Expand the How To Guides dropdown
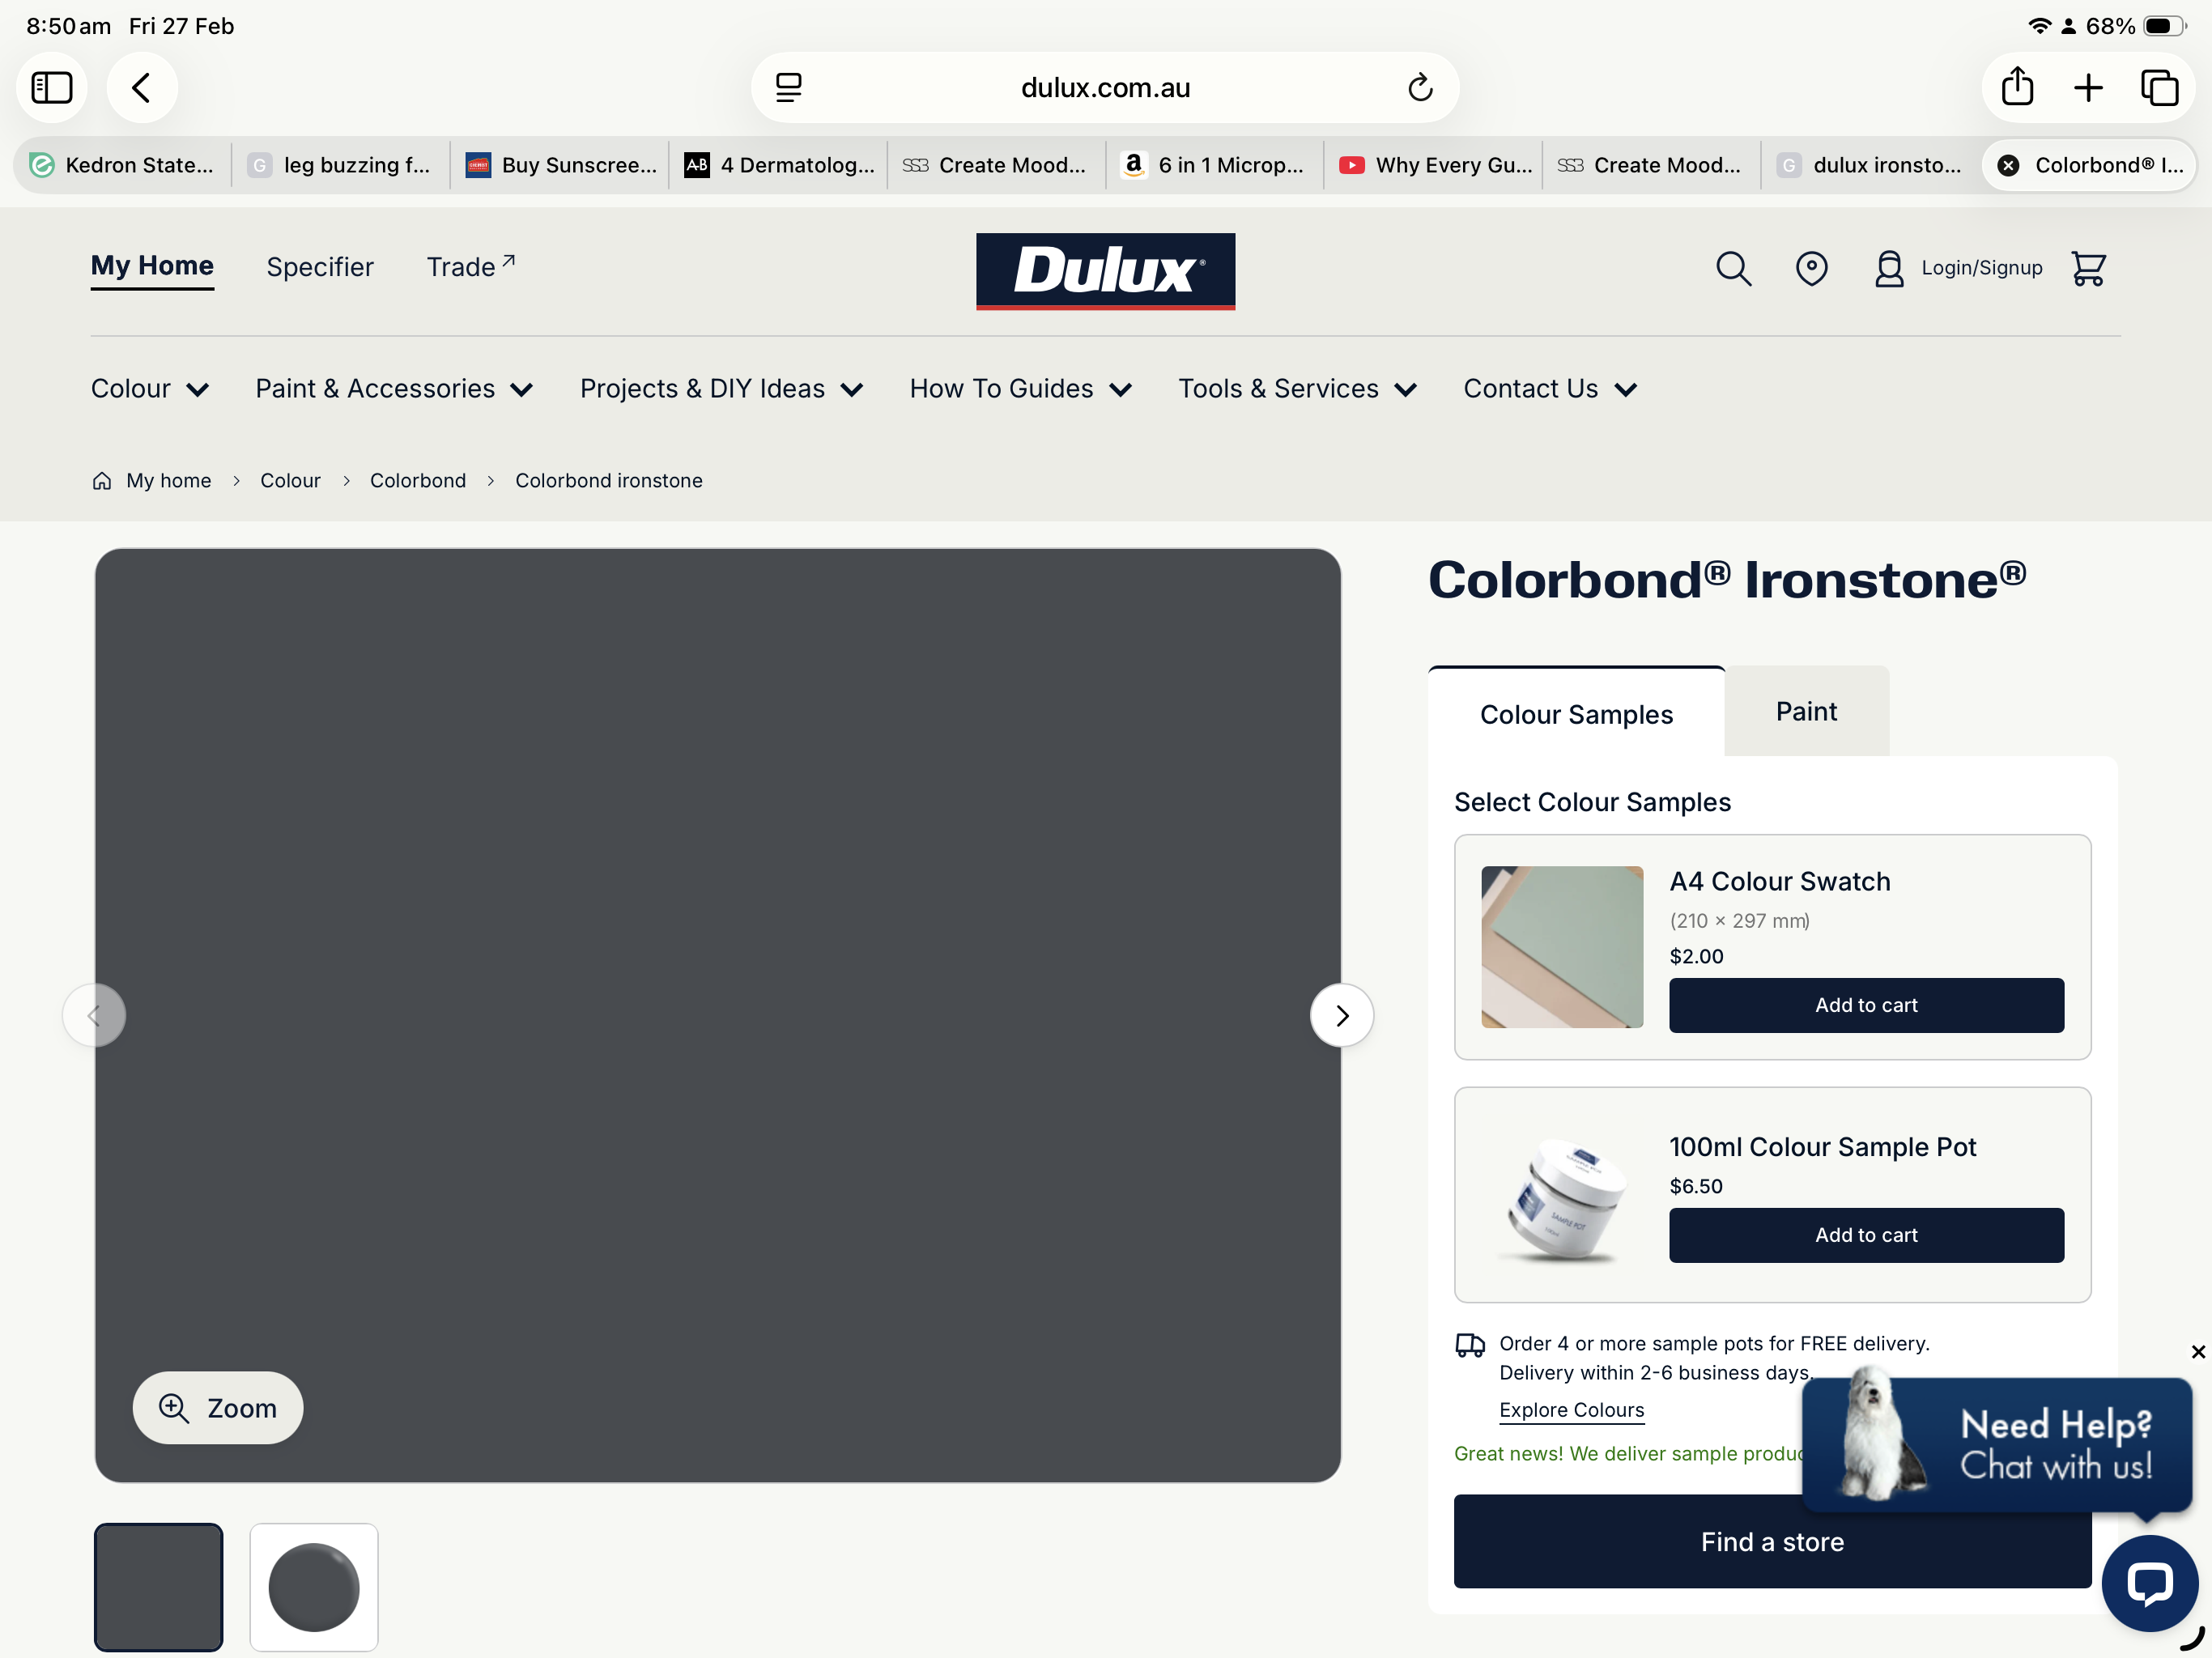 coord(1020,389)
